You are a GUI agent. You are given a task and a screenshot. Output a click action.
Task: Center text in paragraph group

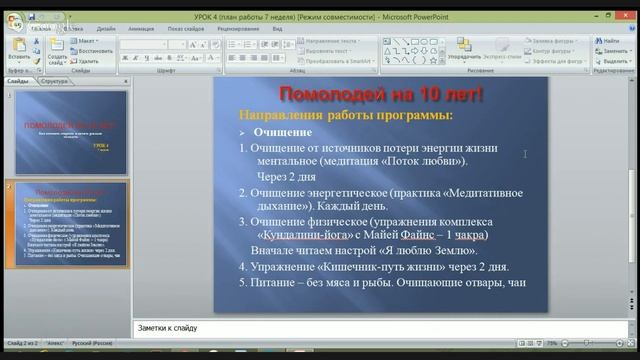pyautogui.click(x=243, y=58)
